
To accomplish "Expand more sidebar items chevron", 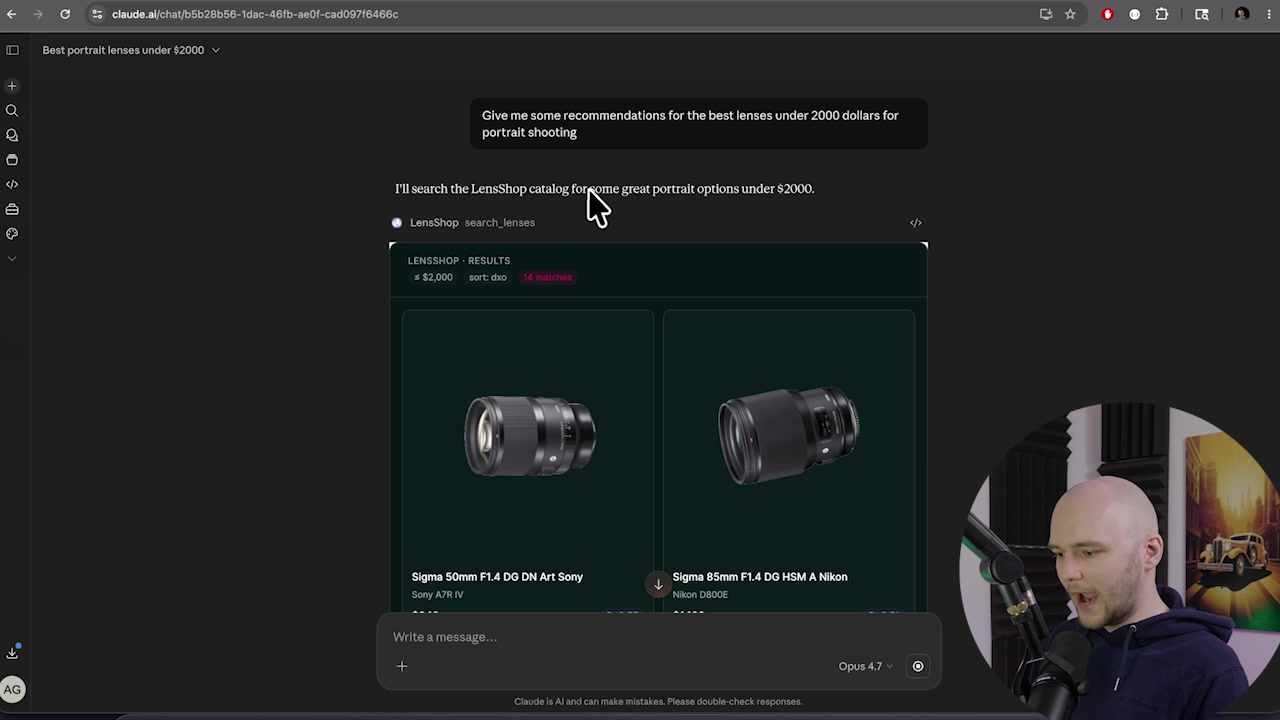I will pyautogui.click(x=12, y=258).
